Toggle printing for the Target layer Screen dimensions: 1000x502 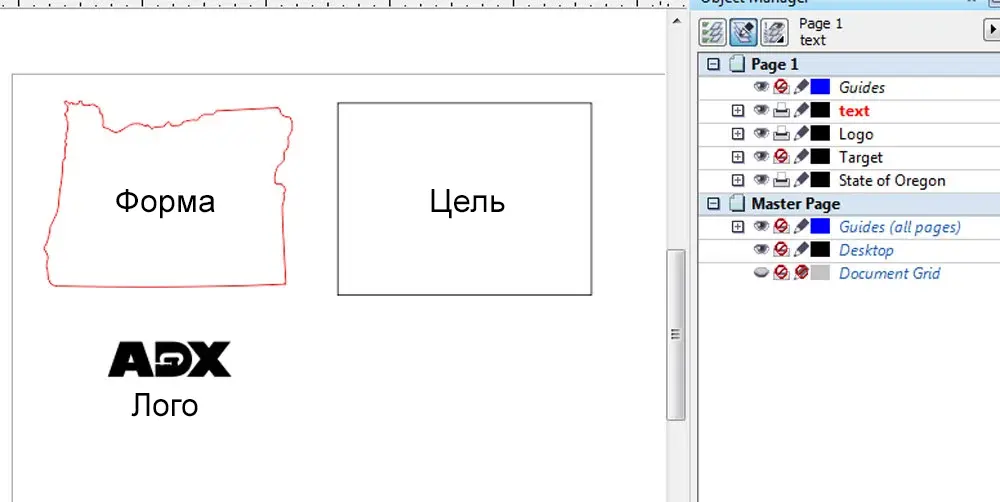(781, 157)
